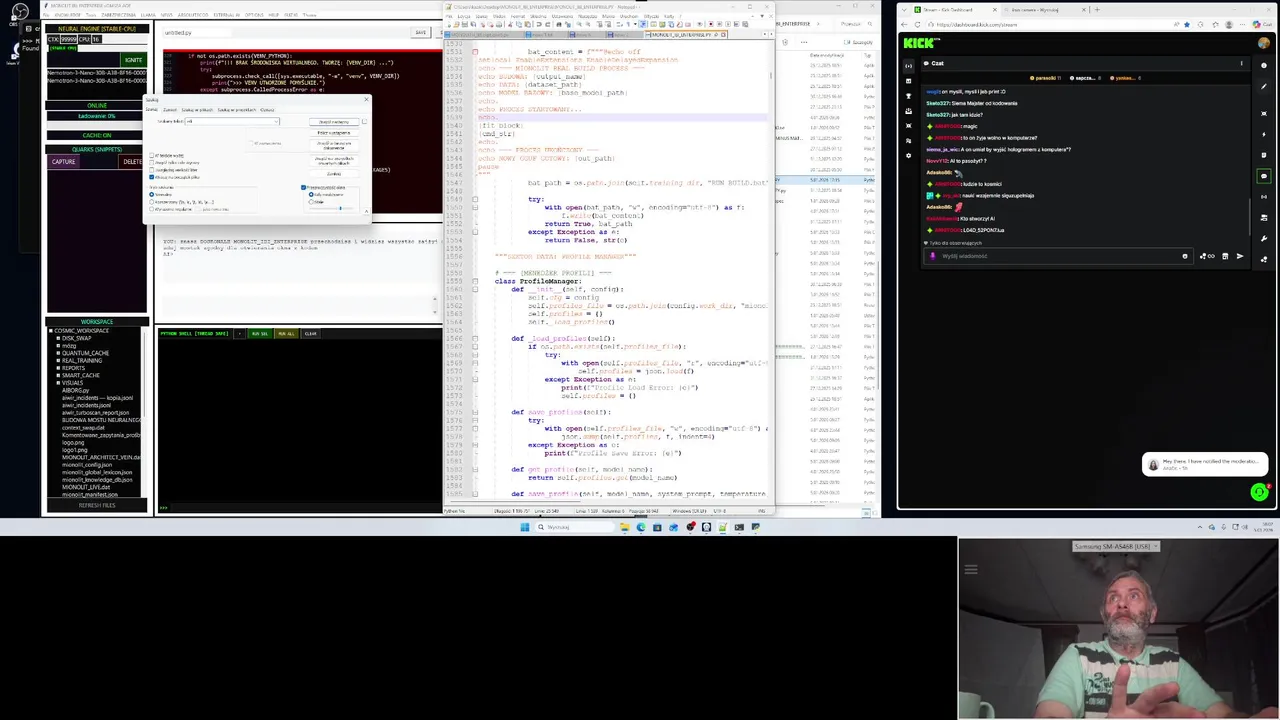
Task: Click the browser refresh icon
Action: 917,24
